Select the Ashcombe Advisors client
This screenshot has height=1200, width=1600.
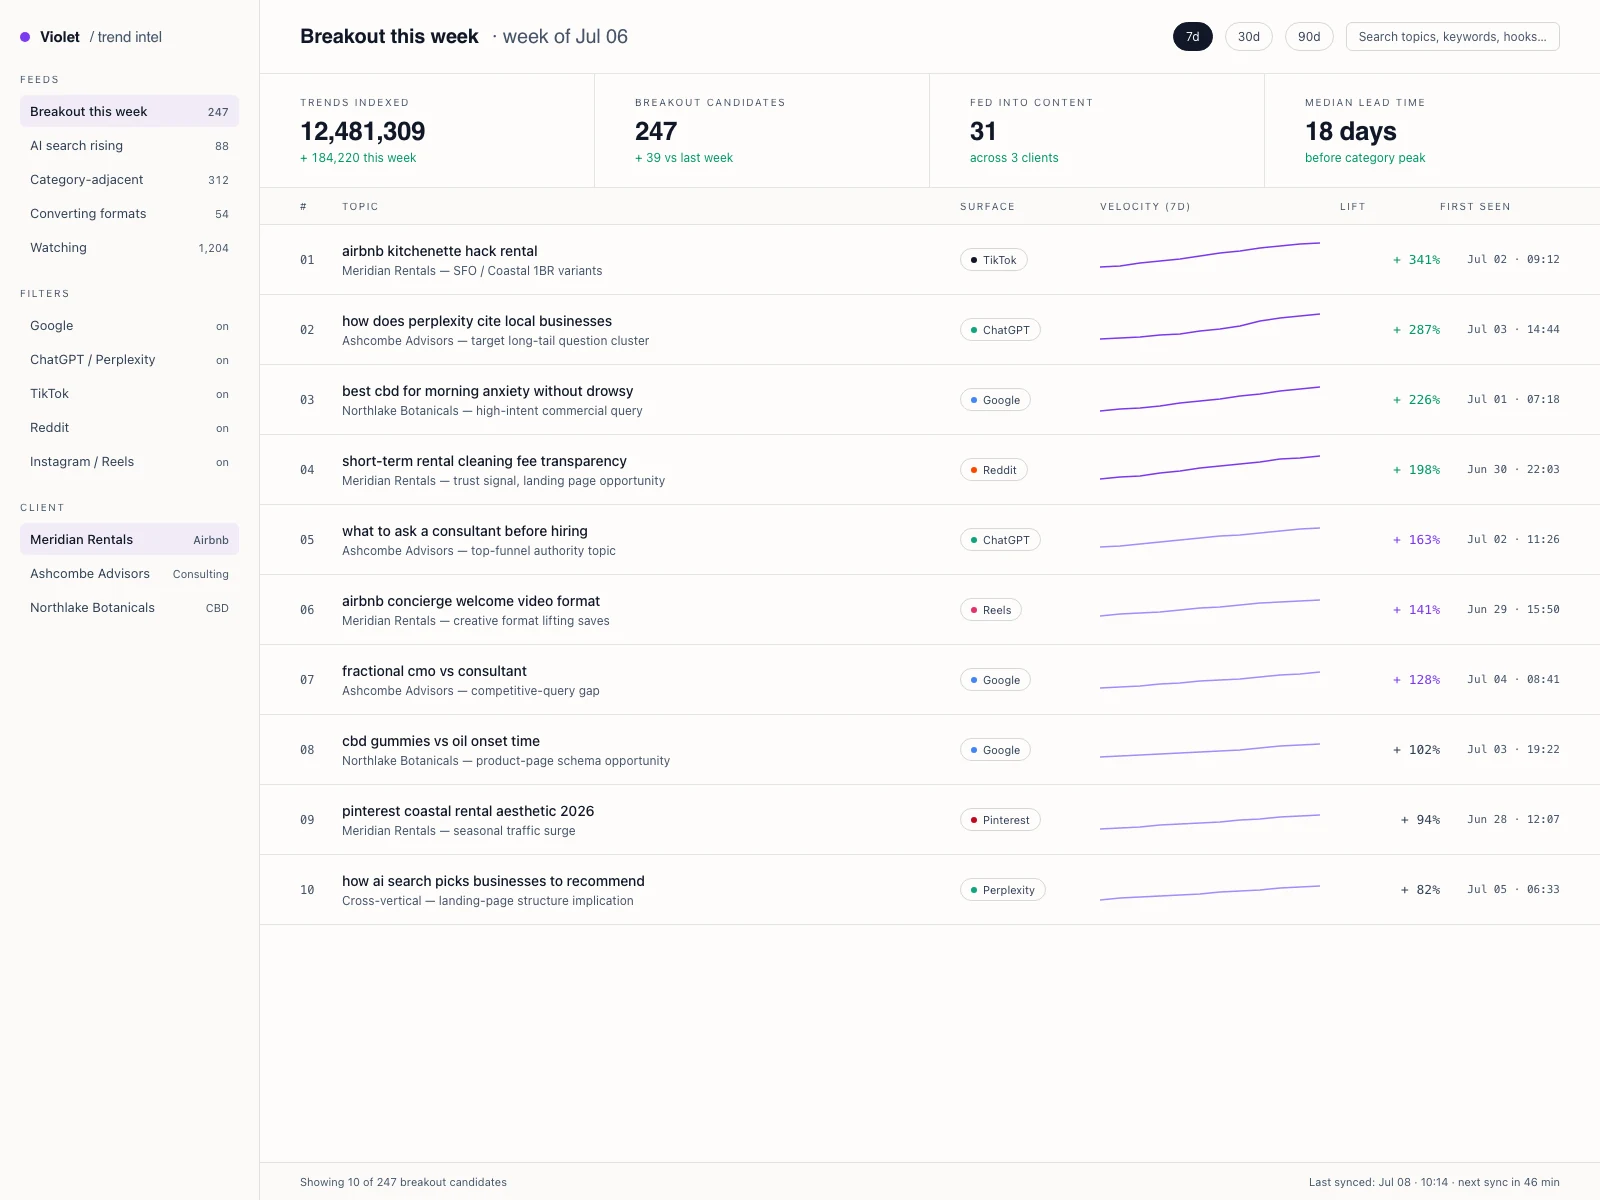129,573
